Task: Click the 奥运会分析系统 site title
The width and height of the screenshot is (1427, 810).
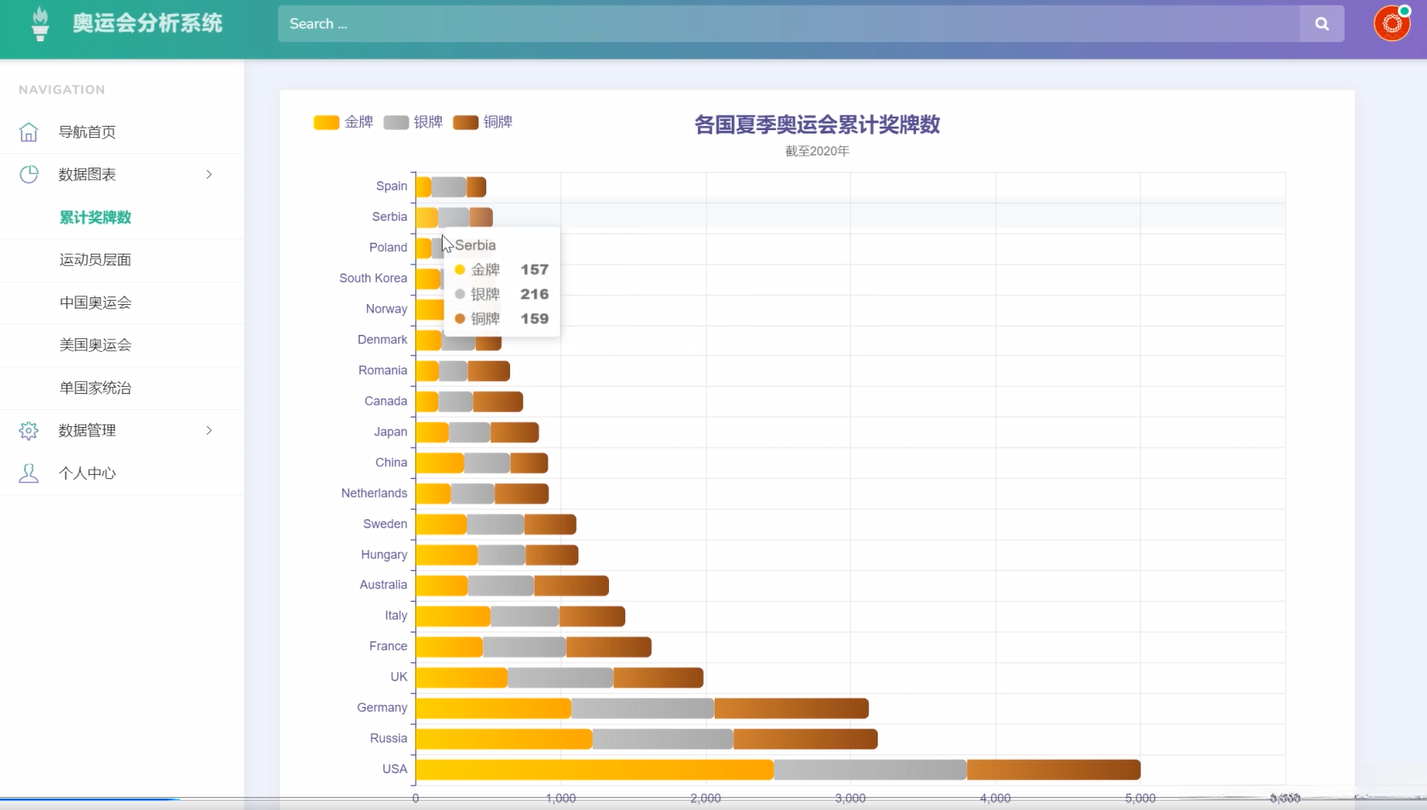Action: click(x=147, y=23)
